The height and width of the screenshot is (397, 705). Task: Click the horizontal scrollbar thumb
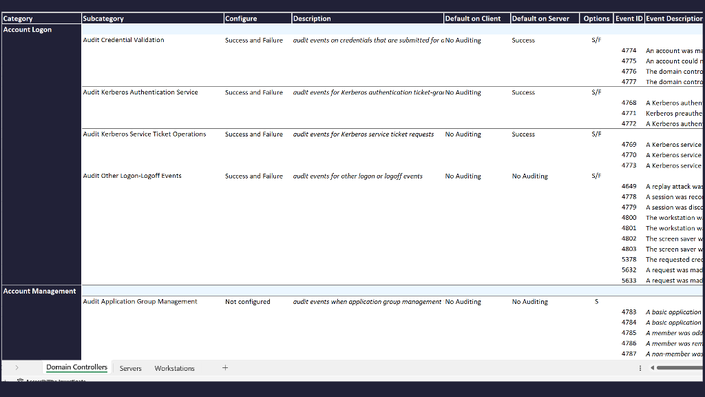pyautogui.click(x=679, y=368)
